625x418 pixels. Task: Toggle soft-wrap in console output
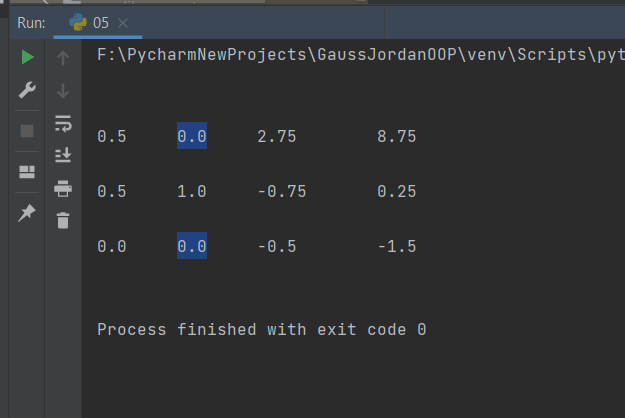(x=63, y=124)
